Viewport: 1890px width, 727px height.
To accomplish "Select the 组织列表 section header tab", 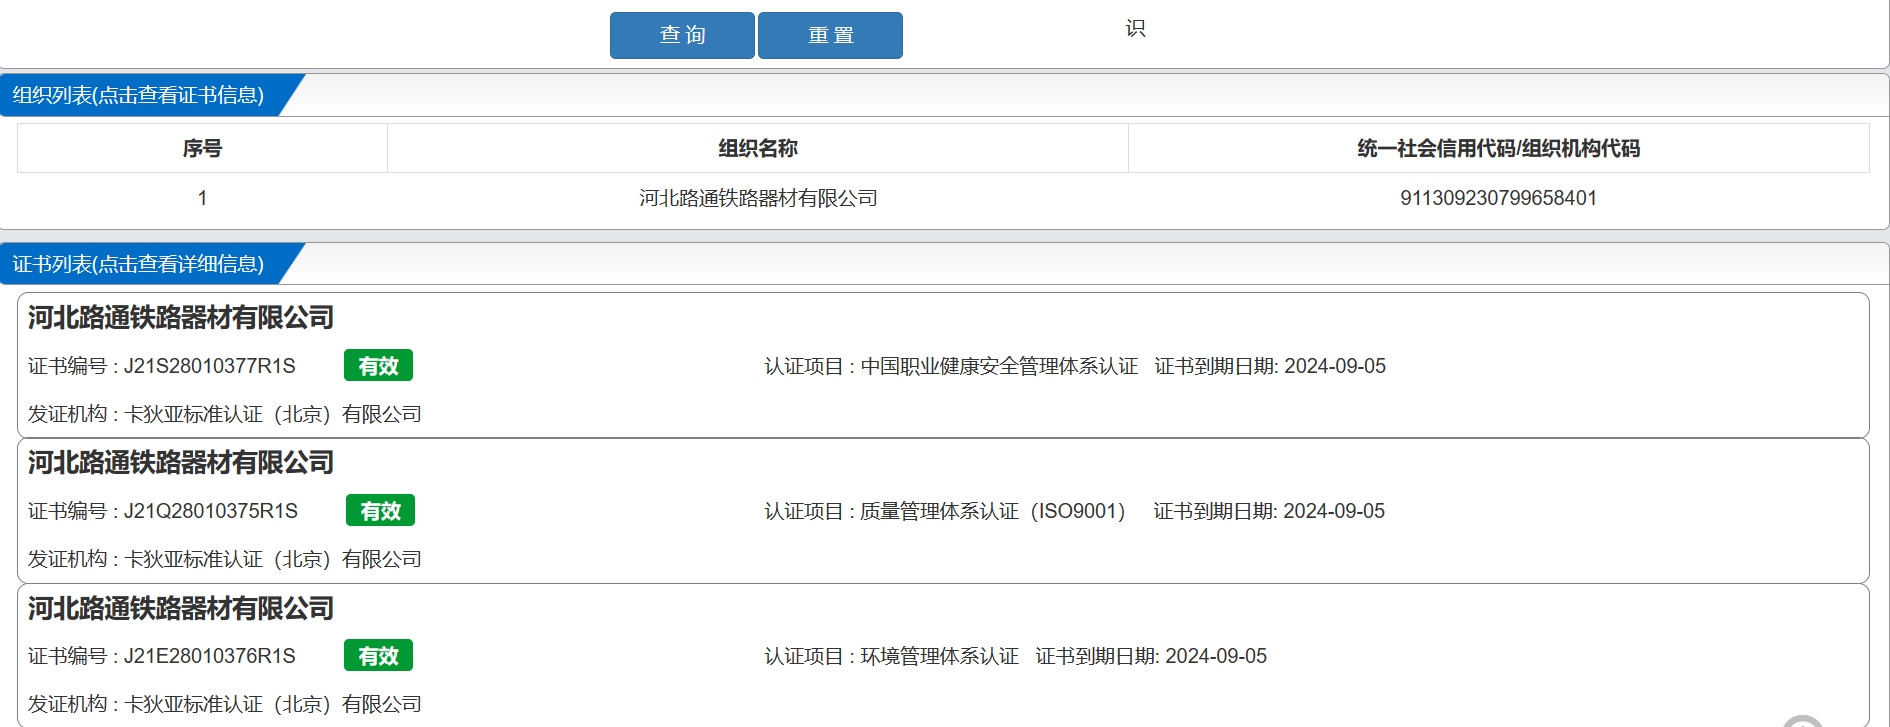I will pos(139,95).
